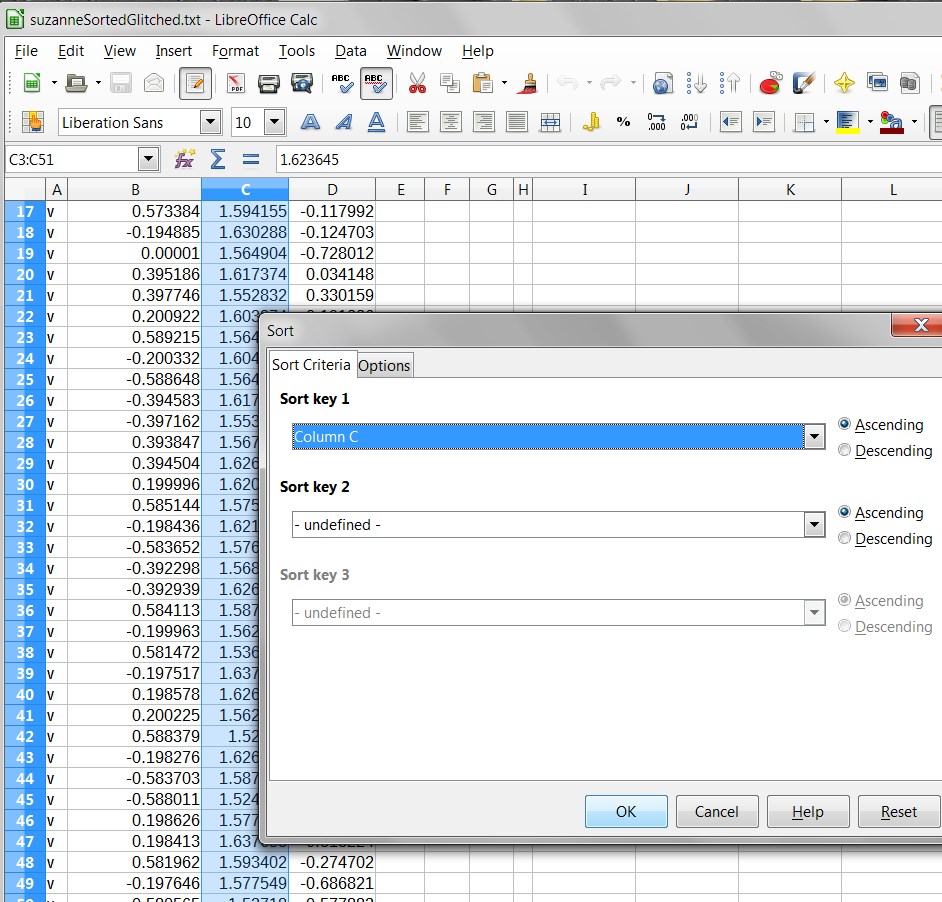The height and width of the screenshot is (902, 942).
Task: Click Reset in the Sort dialog
Action: (x=899, y=812)
